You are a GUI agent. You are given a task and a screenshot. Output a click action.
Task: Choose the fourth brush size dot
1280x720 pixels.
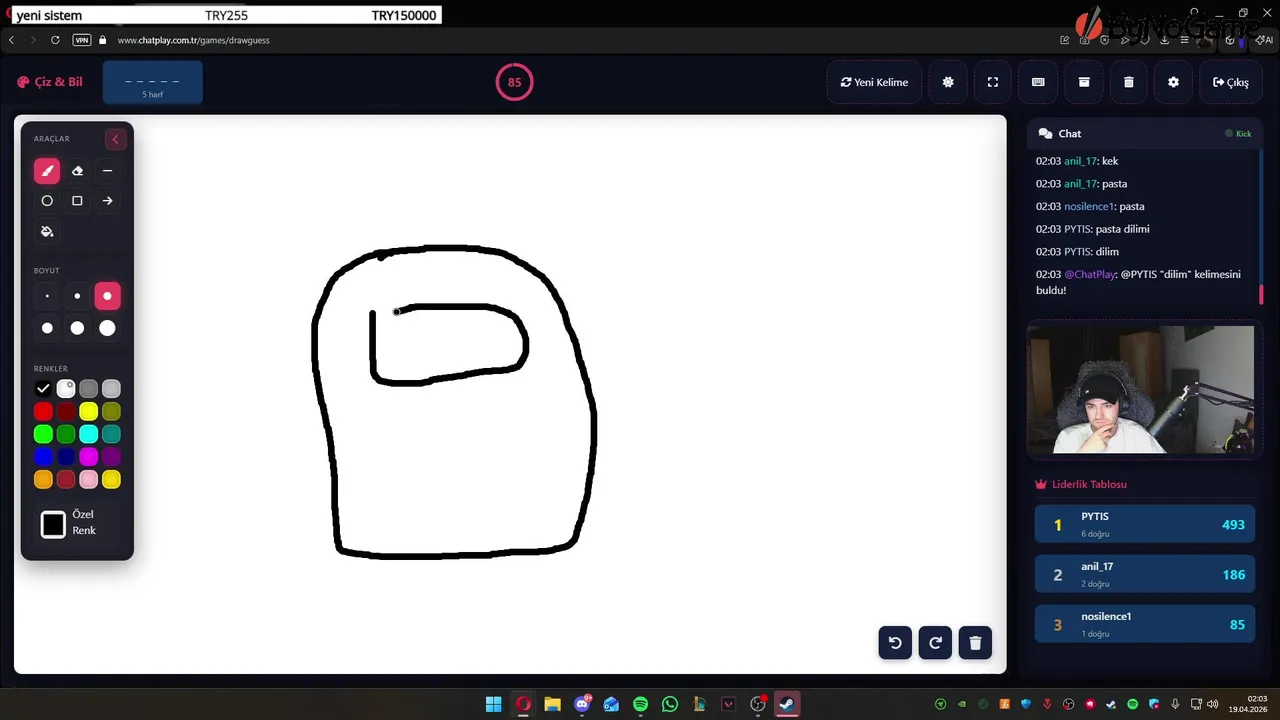tap(47, 328)
